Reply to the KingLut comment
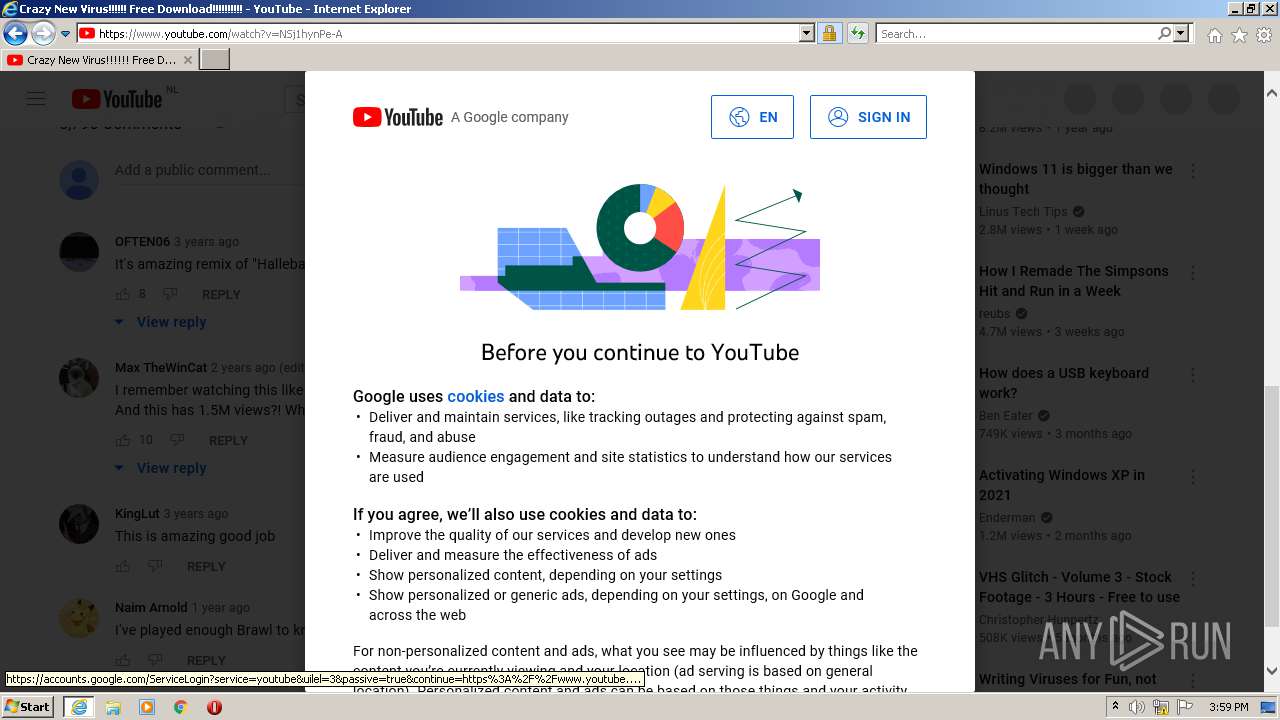1280x720 pixels. [x=206, y=567]
